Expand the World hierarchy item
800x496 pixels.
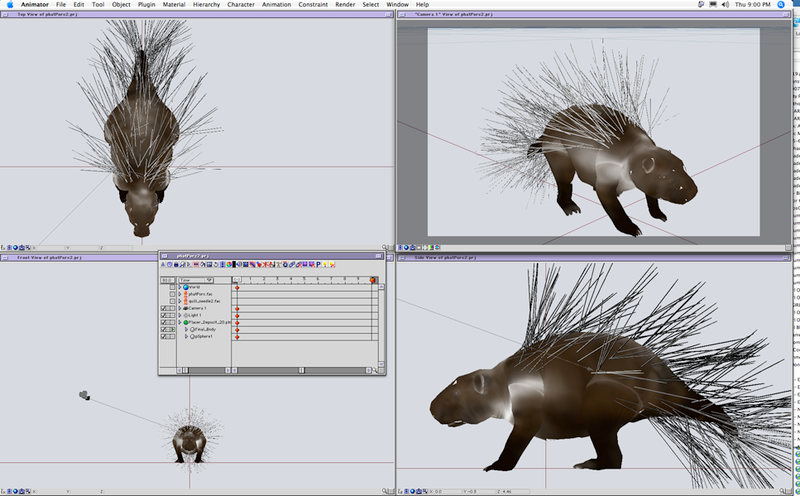179,287
